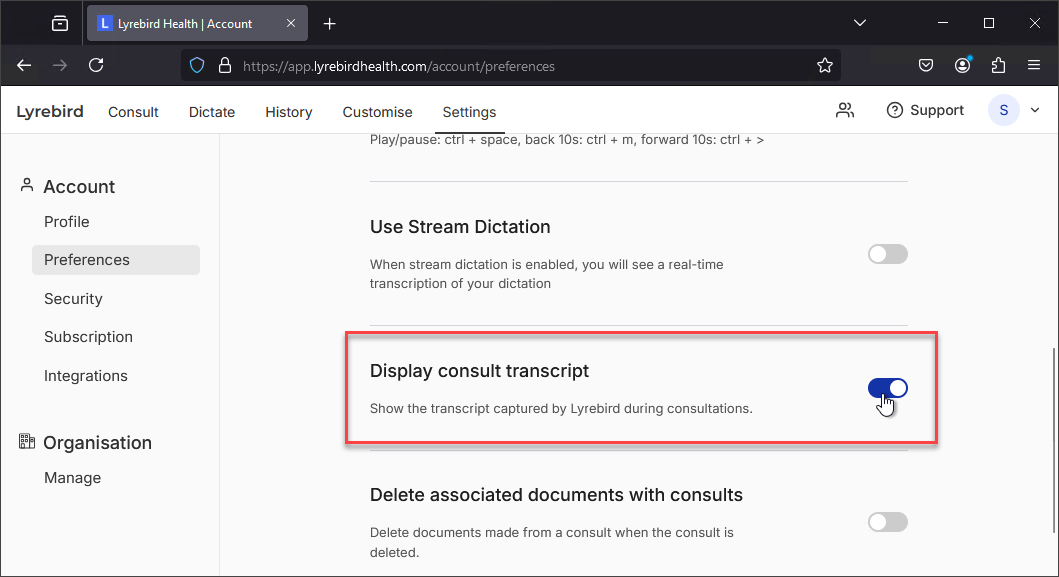Open the list all tabs dropdown arrow
The width and height of the screenshot is (1059, 577).
(860, 23)
